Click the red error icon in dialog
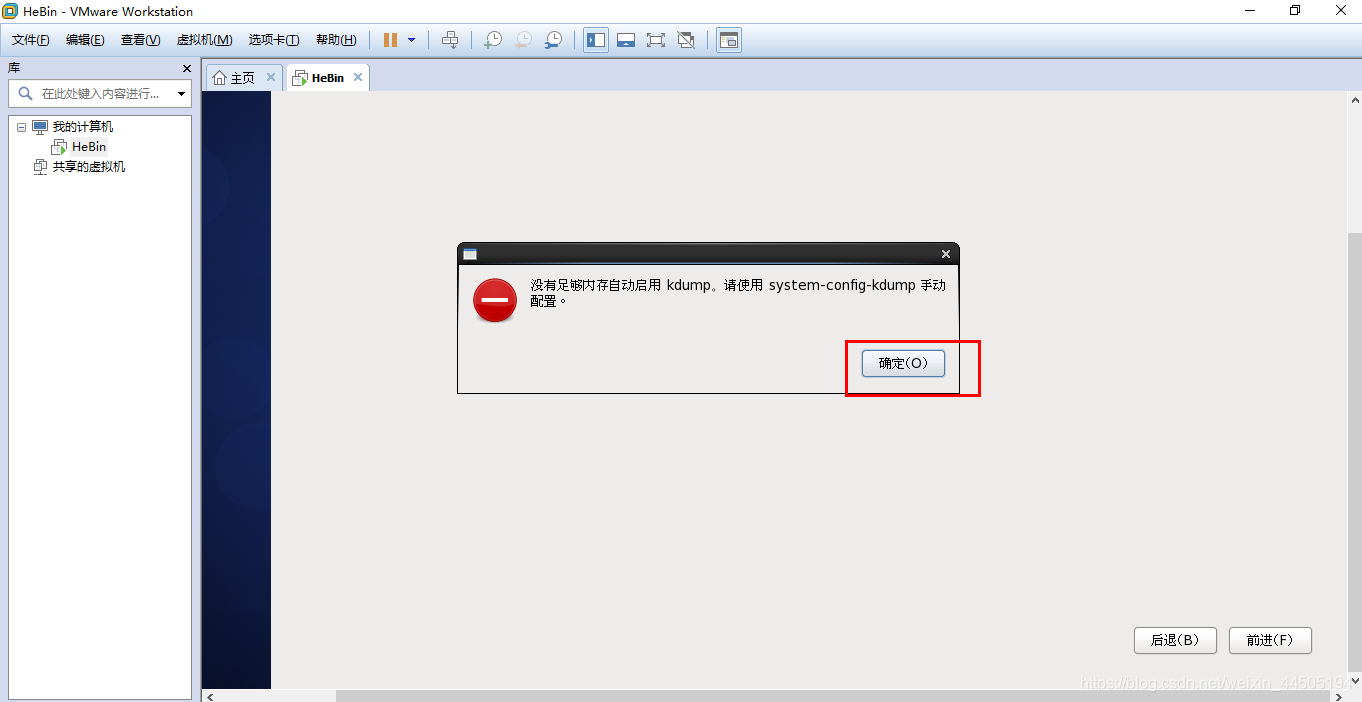Image resolution: width=1362 pixels, height=702 pixels. 495,300
